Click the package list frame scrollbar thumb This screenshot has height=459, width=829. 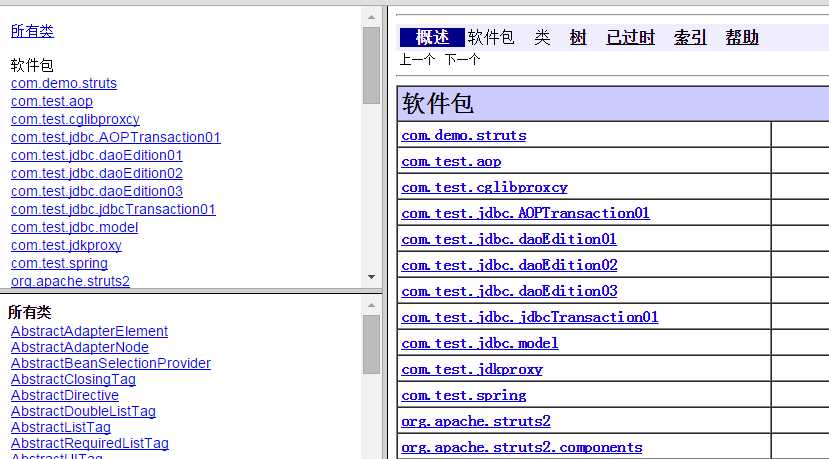[x=372, y=66]
